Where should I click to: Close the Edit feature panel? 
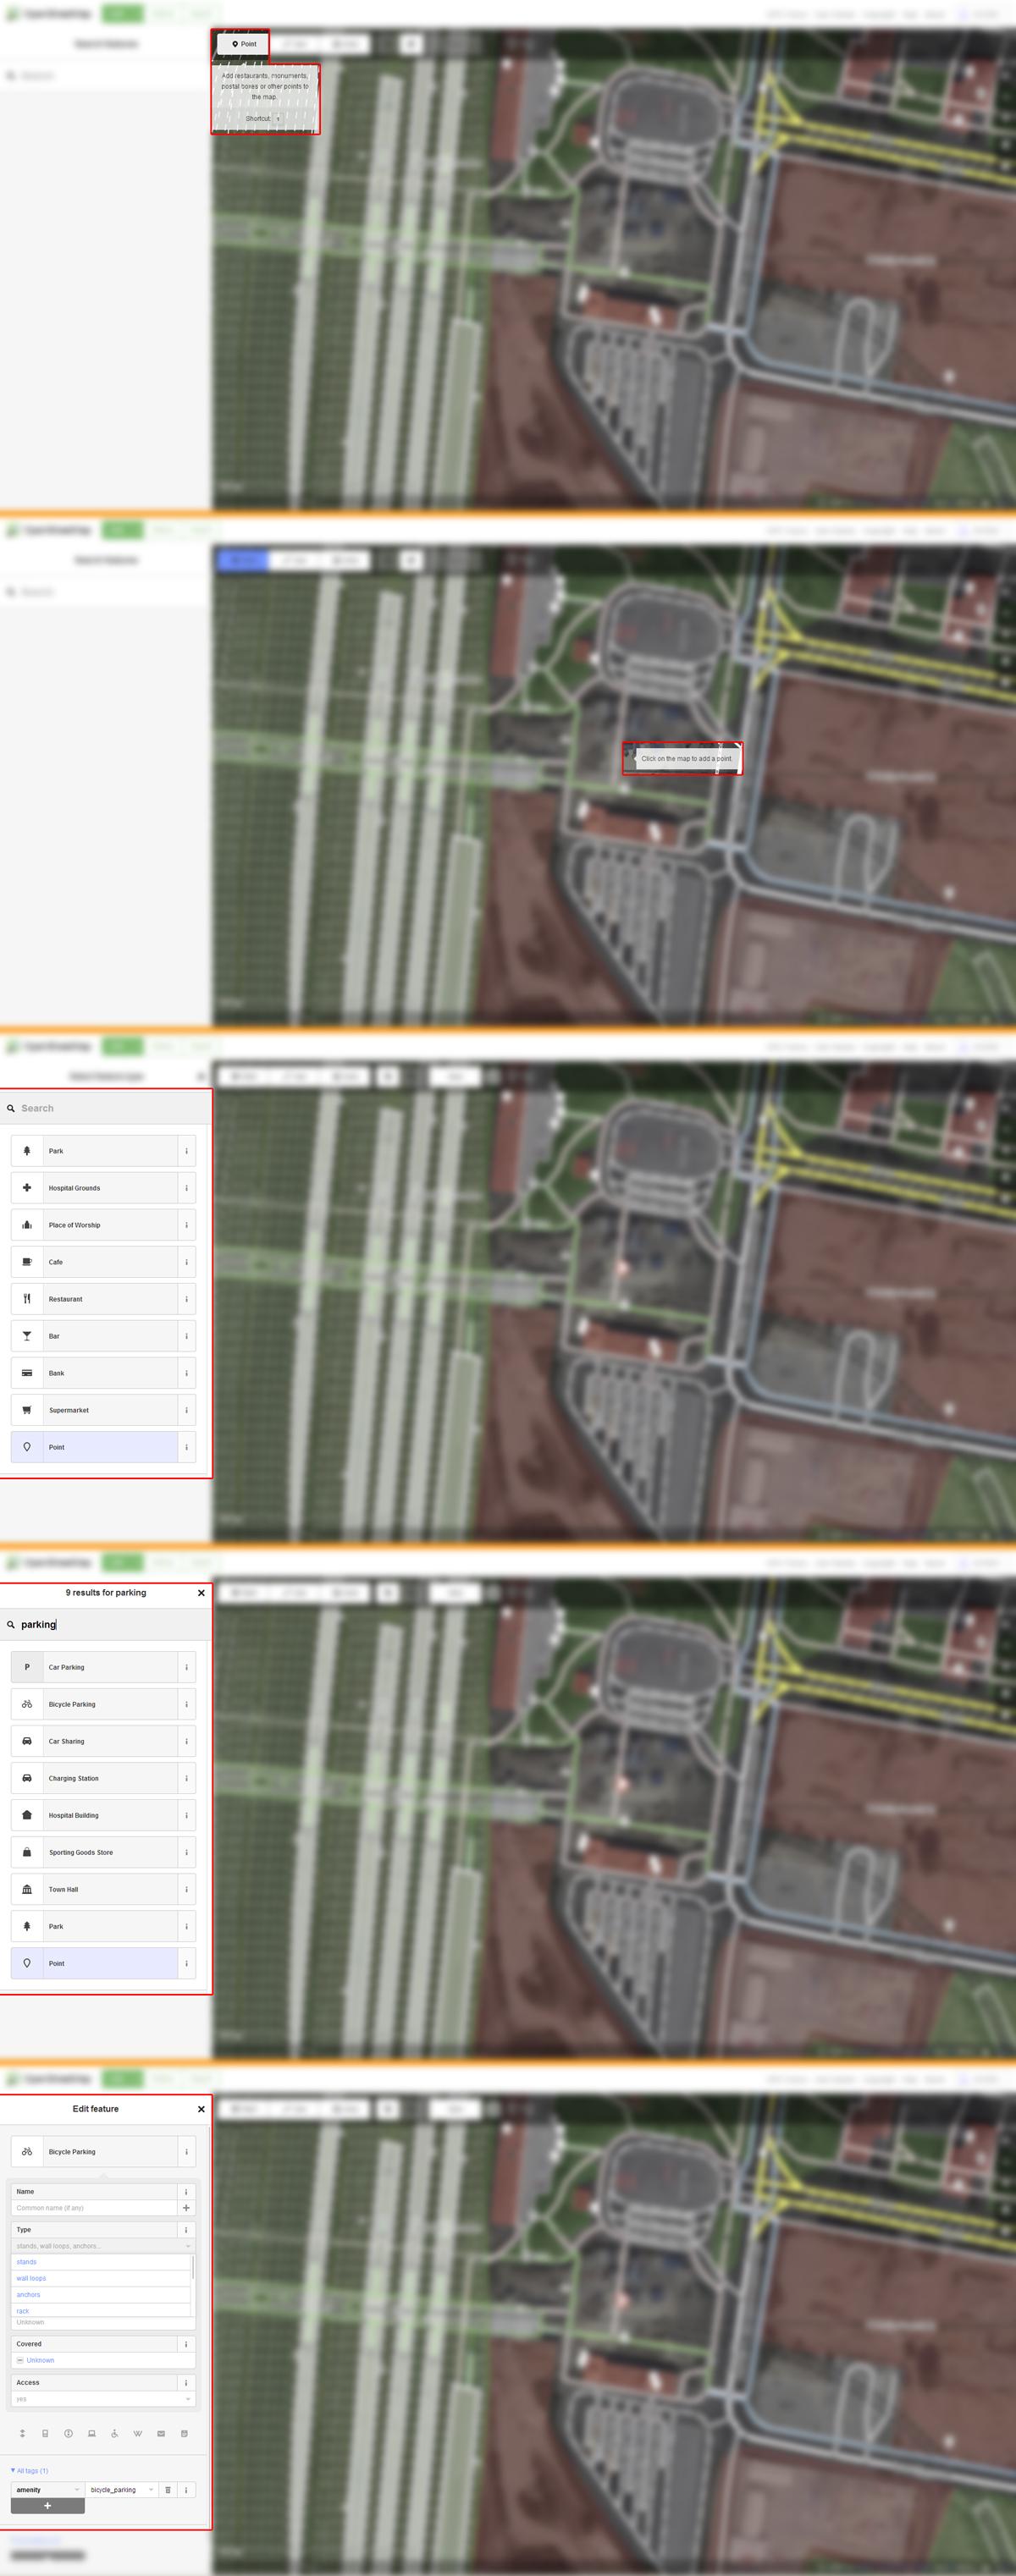tap(201, 2109)
